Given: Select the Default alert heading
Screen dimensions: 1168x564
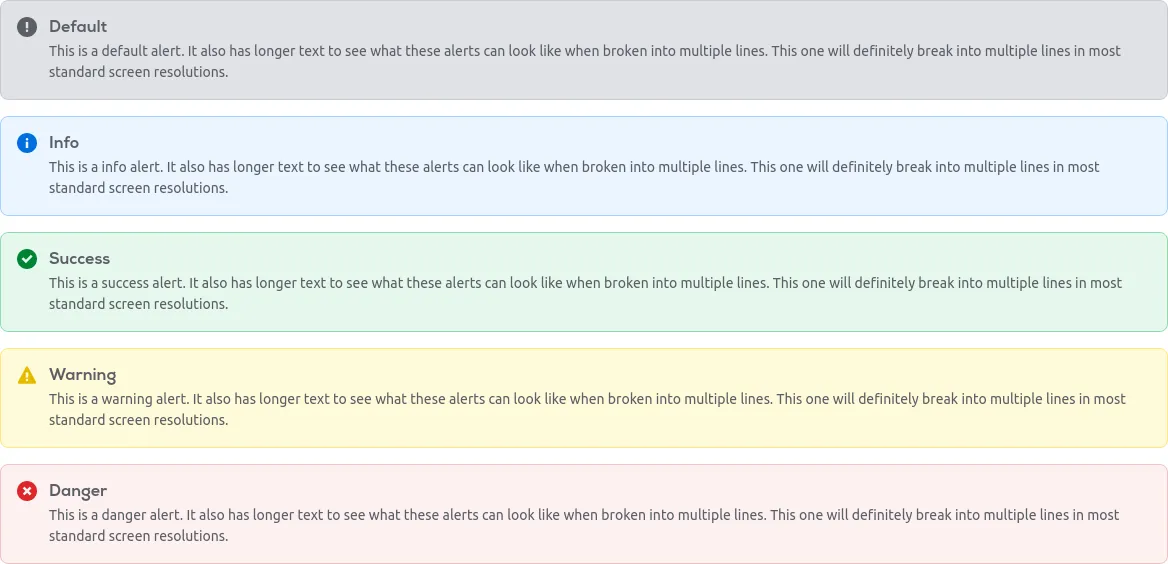Looking at the screenshot, I should (x=78, y=27).
